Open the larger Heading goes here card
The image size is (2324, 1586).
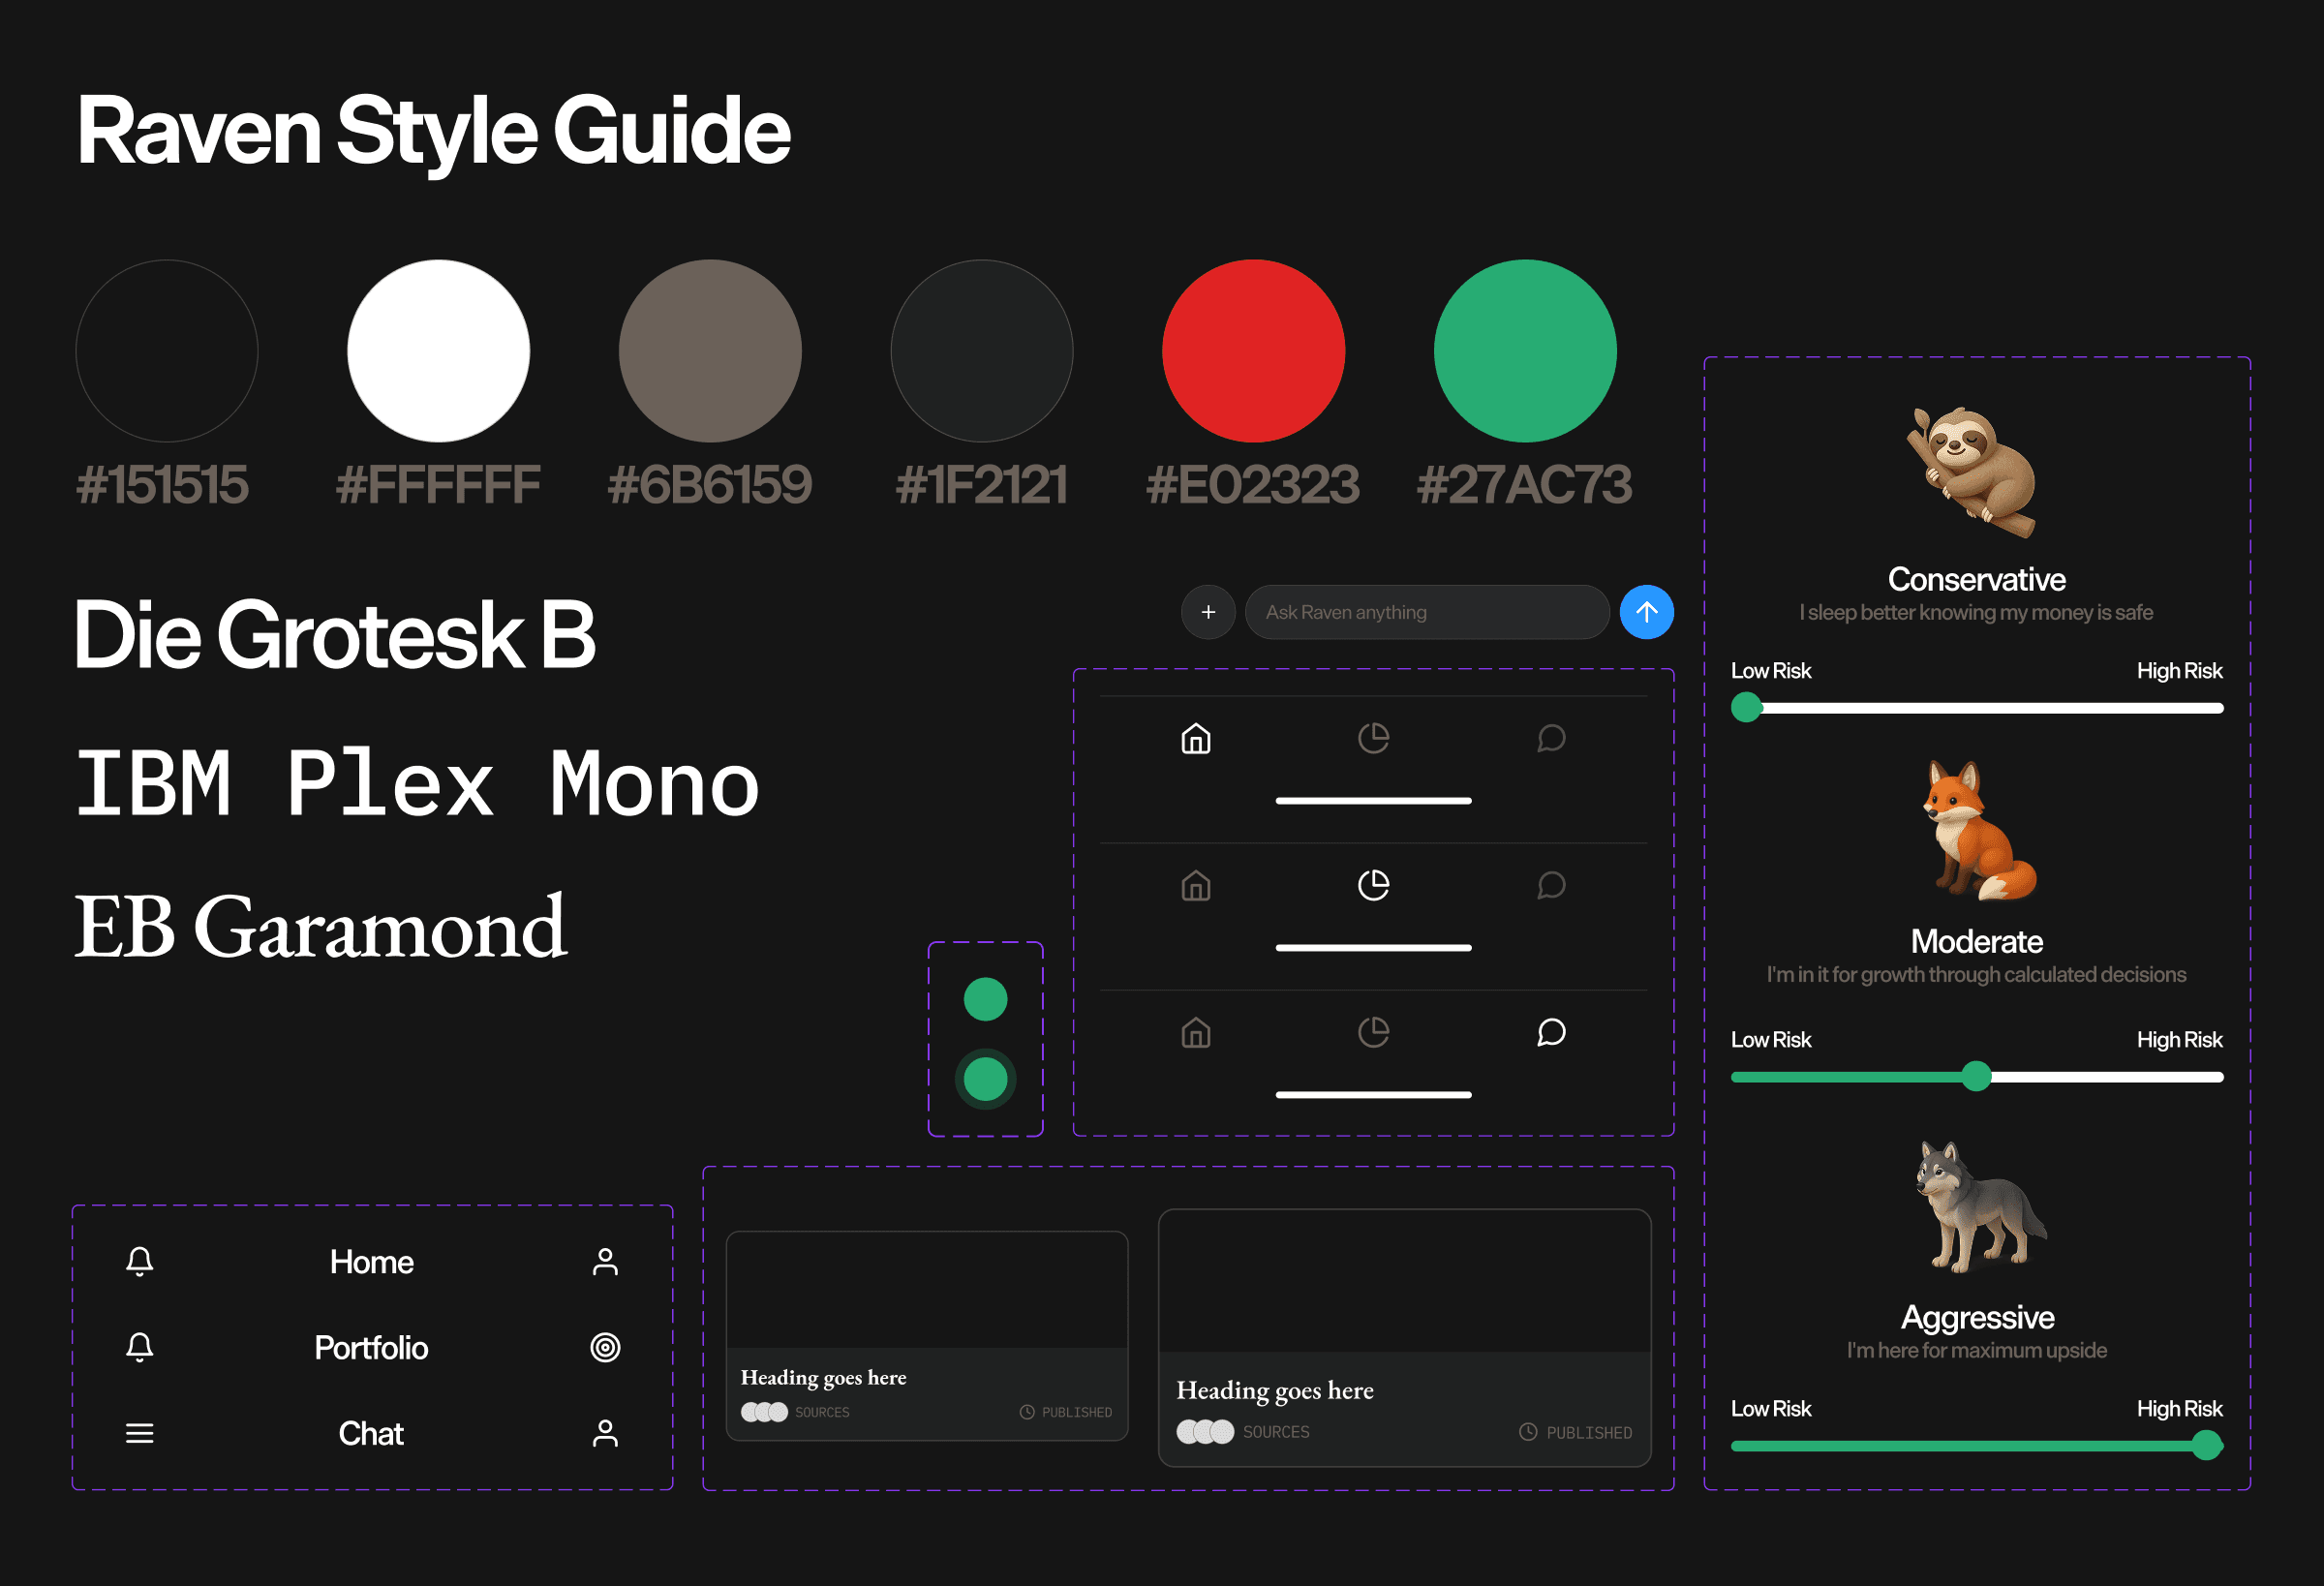1404,1337
